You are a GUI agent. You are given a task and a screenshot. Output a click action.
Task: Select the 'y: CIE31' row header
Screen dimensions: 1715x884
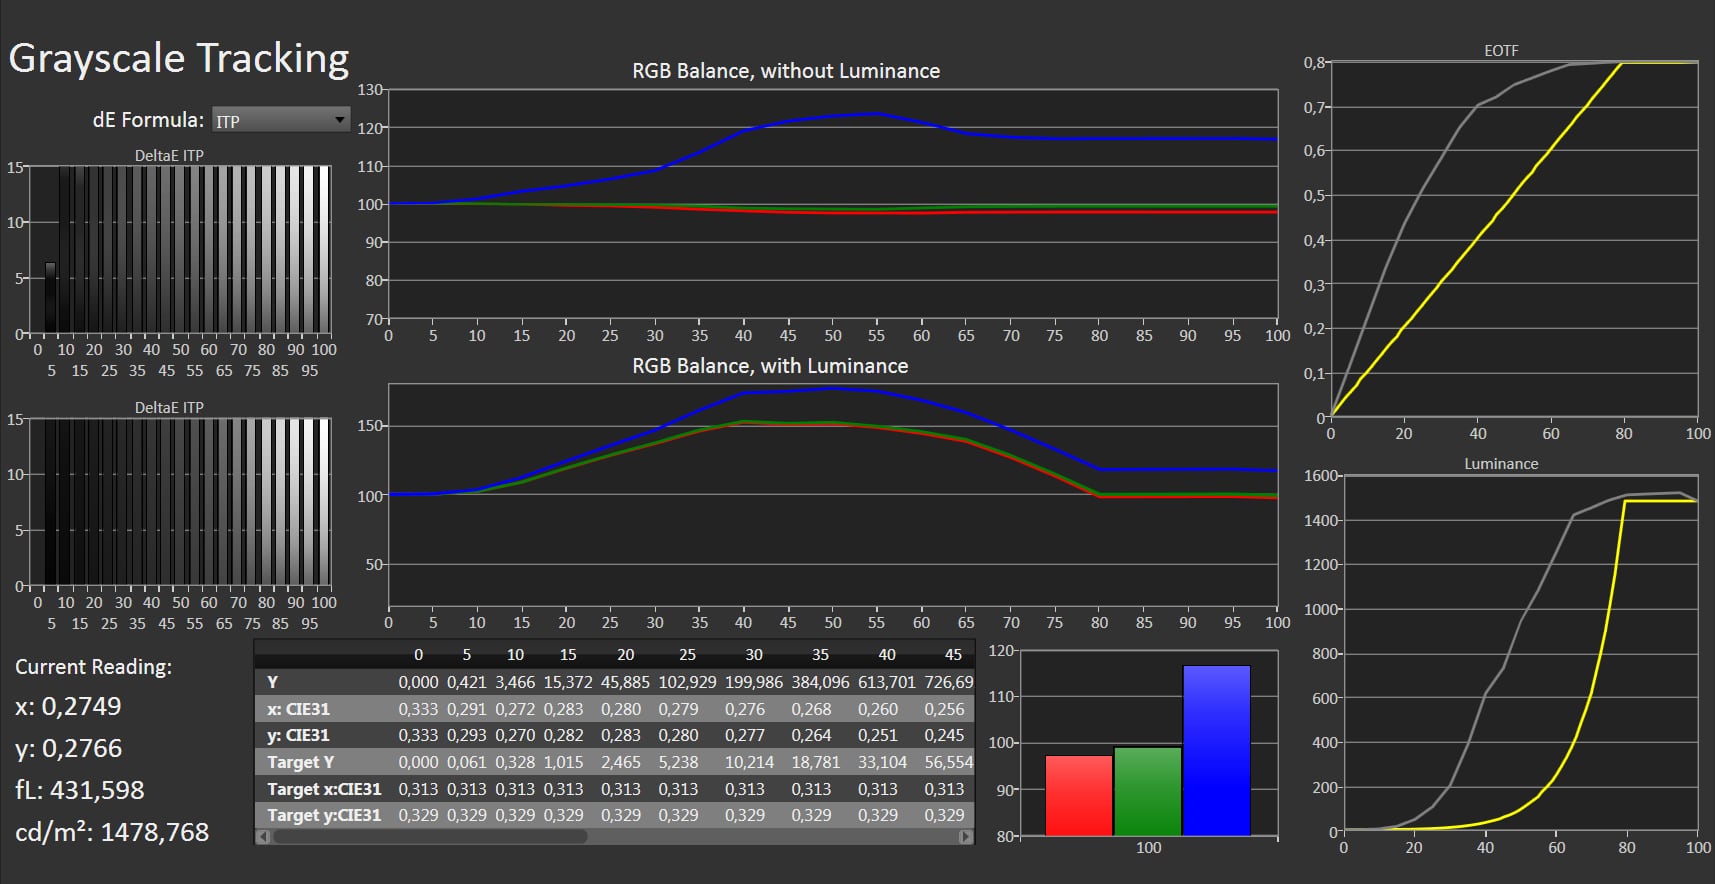[298, 735]
